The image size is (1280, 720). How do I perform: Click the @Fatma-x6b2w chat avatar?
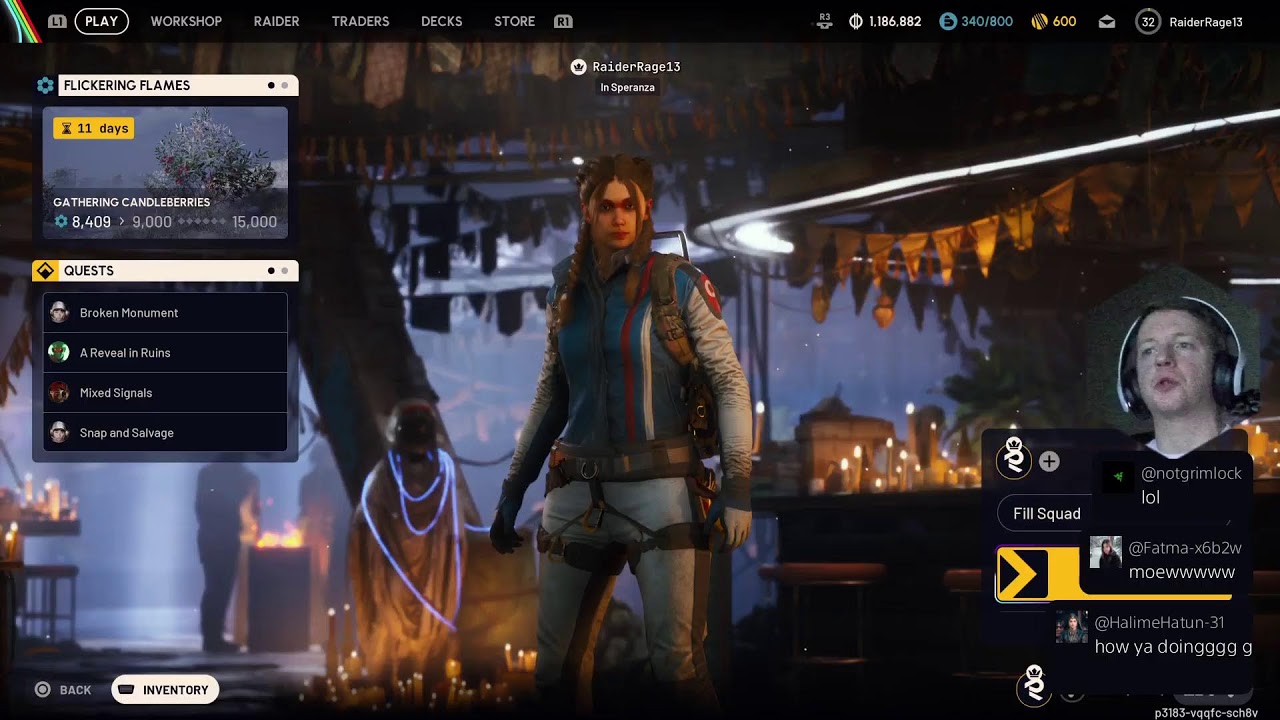pos(1105,552)
